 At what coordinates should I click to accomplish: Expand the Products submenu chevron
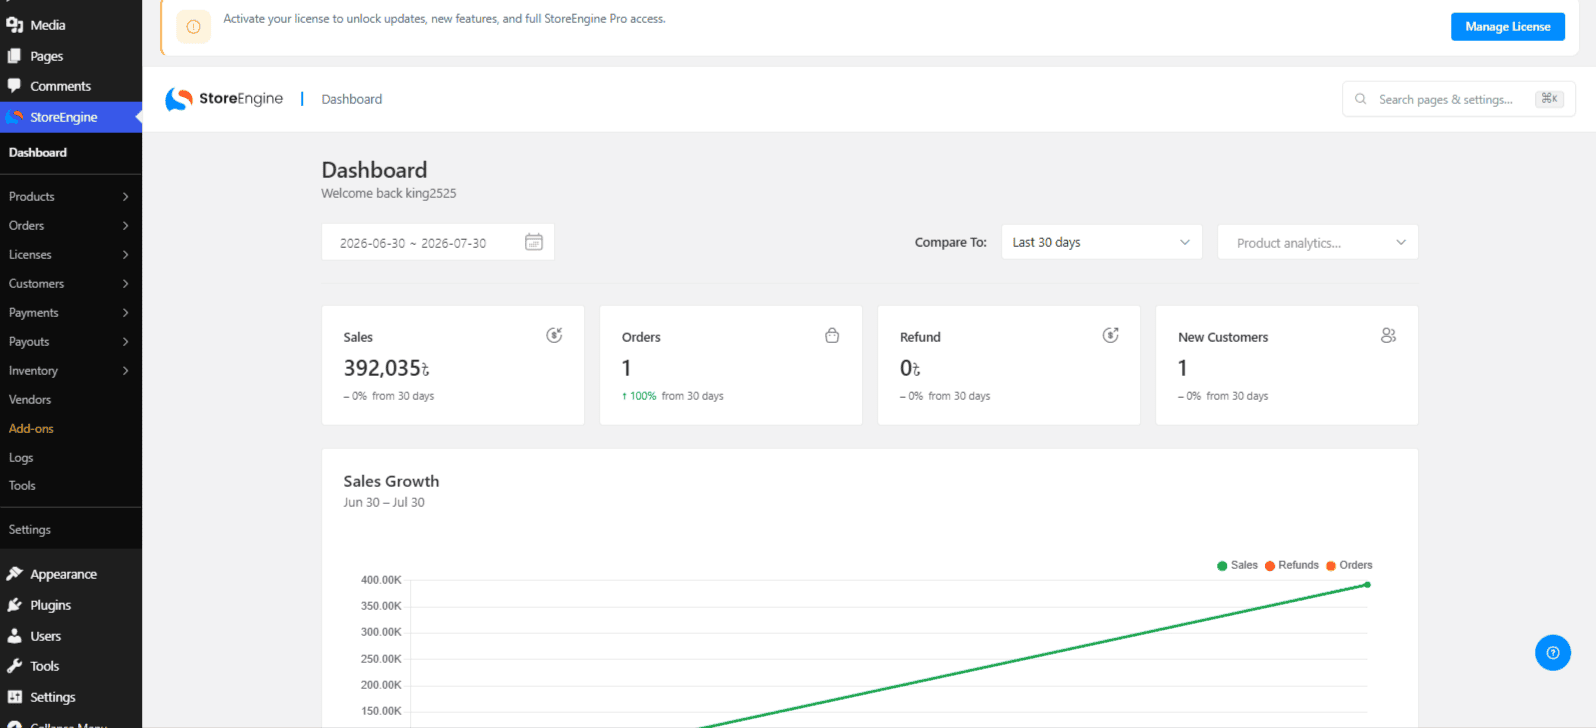[125, 197]
